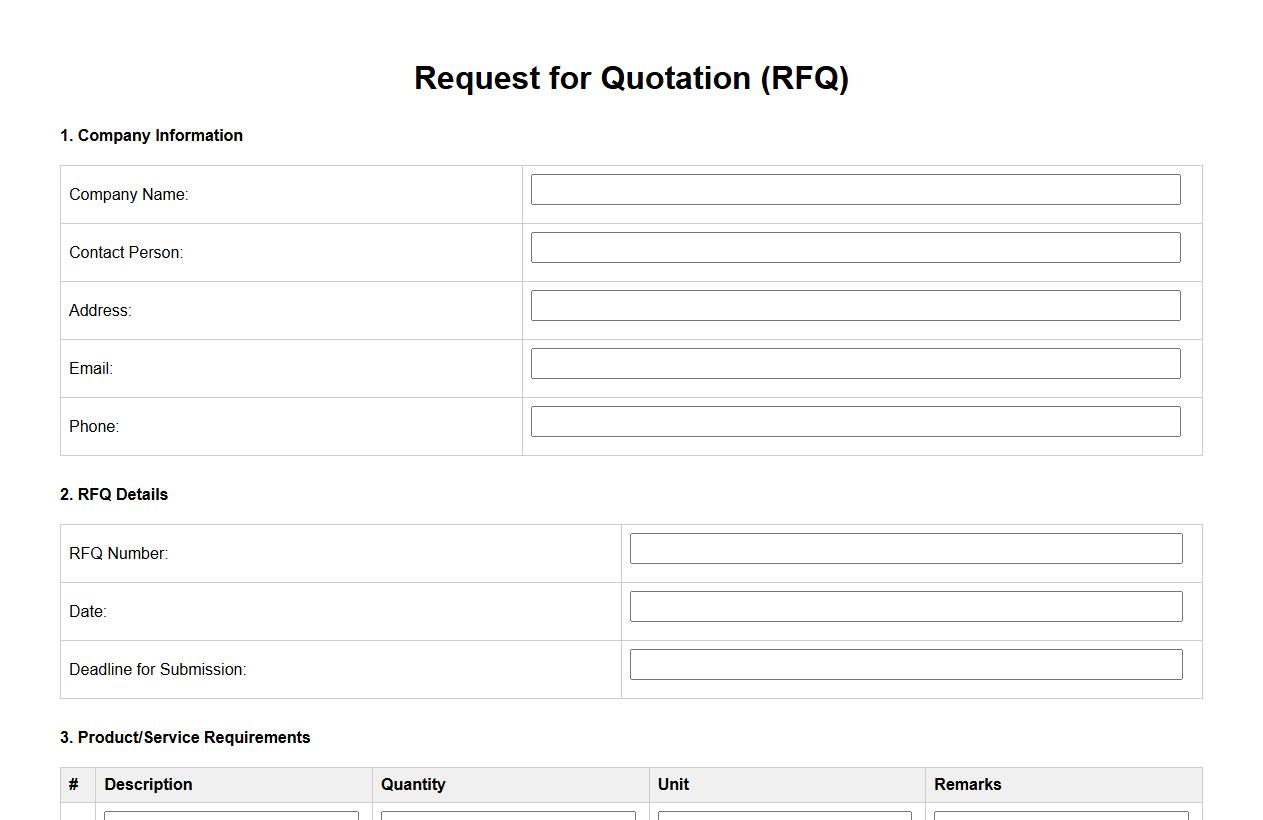Click first row Remarks input box
Image resolution: width=1263 pixels, height=820 pixels.
[x=1061, y=816]
